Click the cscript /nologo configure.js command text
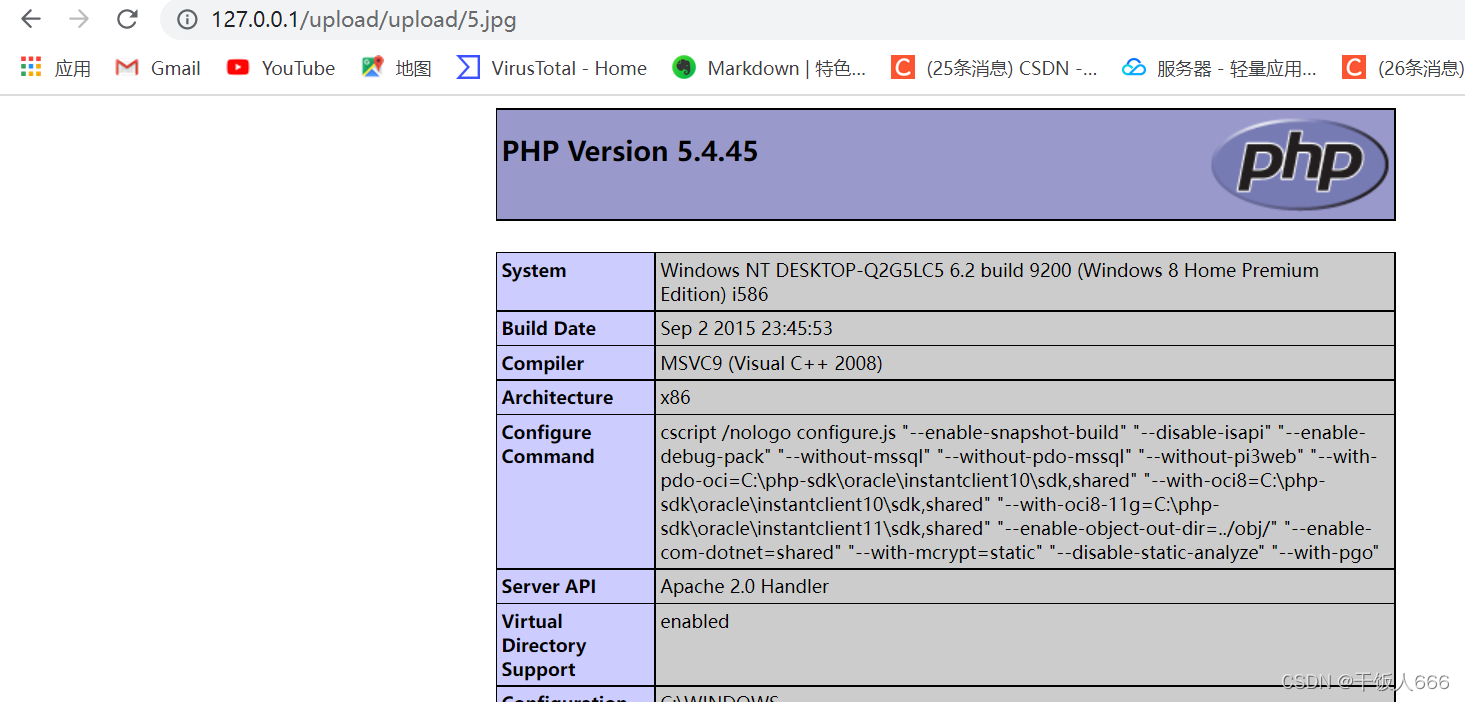 tap(1020, 492)
